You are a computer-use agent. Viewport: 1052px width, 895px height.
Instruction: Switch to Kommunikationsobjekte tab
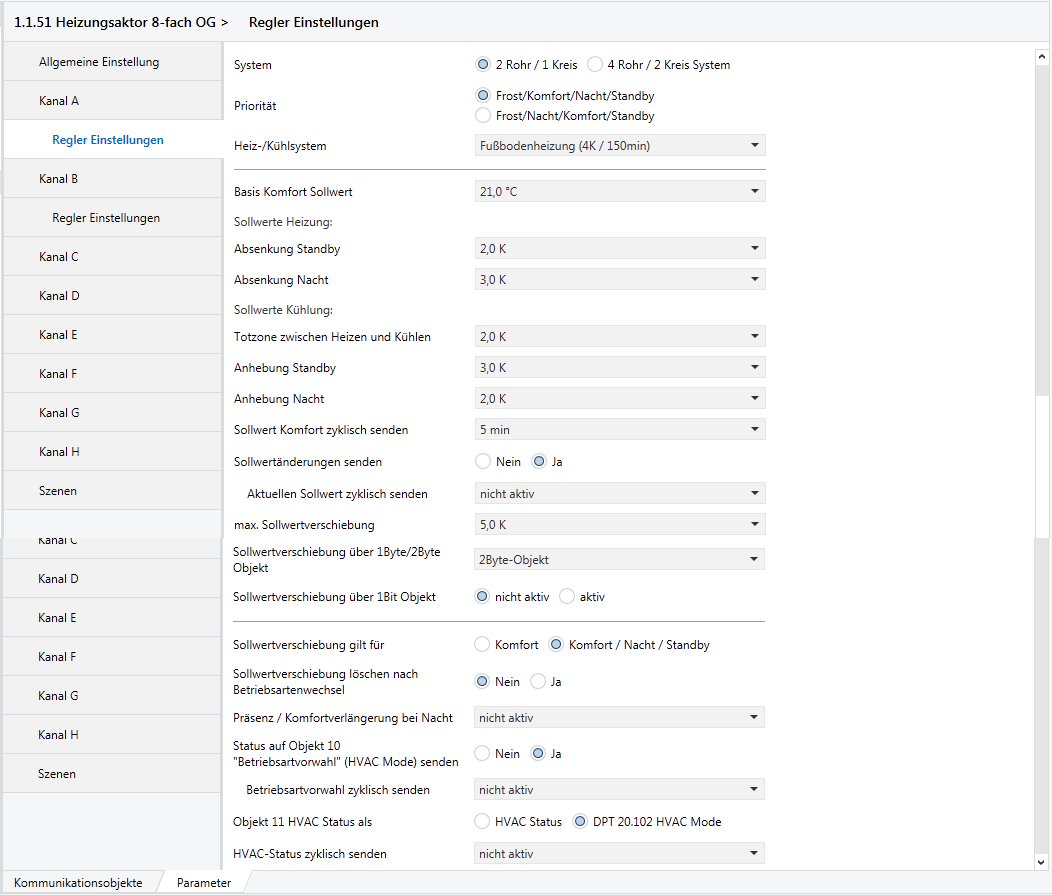click(78, 883)
